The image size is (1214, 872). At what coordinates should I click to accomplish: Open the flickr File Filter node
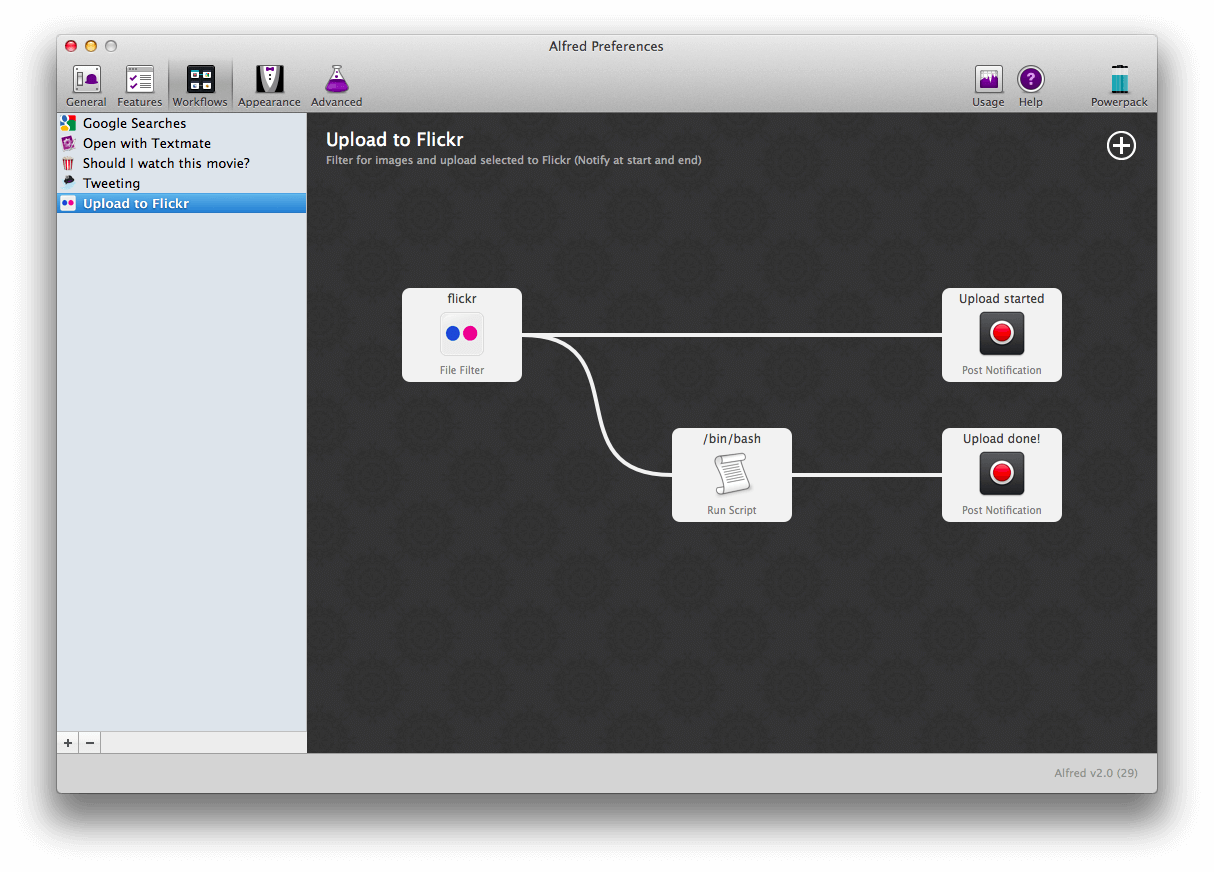point(461,334)
